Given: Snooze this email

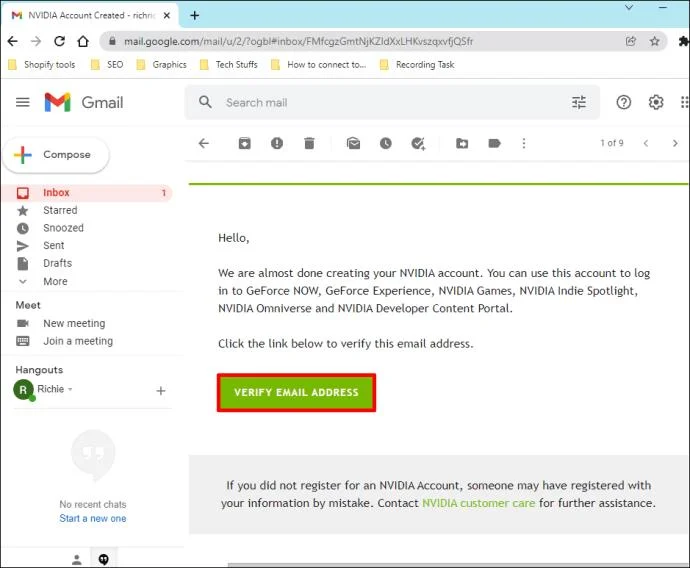Looking at the screenshot, I should click(385, 143).
